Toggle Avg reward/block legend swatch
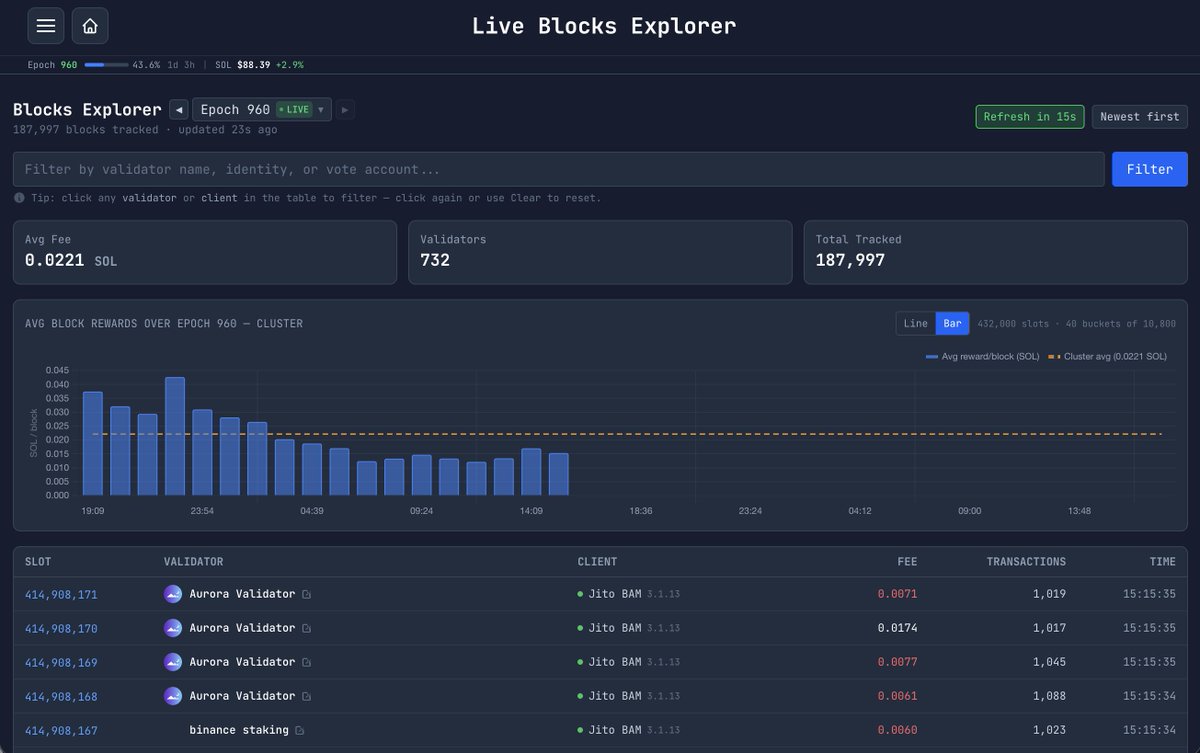Image resolution: width=1200 pixels, height=753 pixels. [932, 357]
